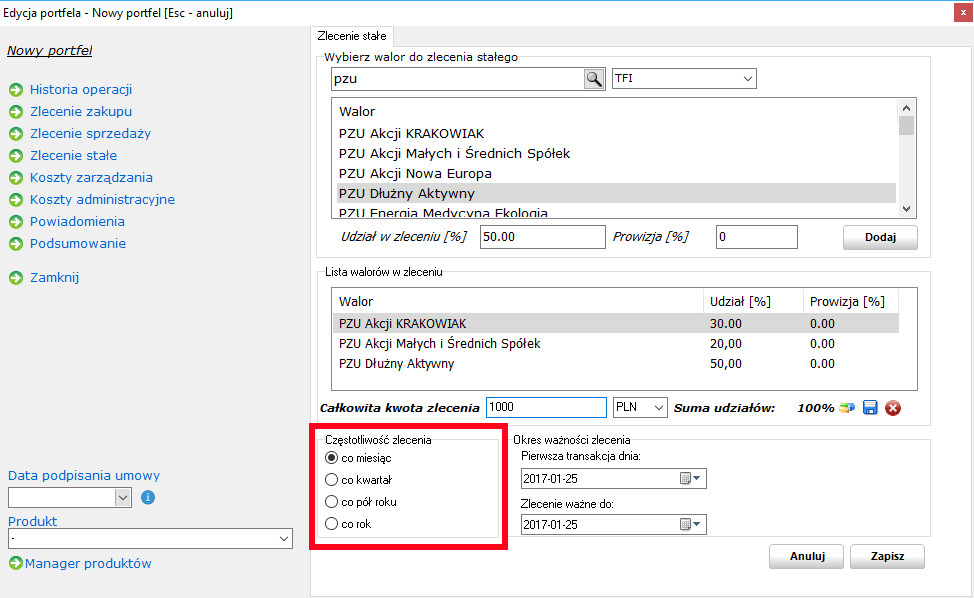
Task: Open Historia operacji in the sidebar
Action: pos(80,90)
